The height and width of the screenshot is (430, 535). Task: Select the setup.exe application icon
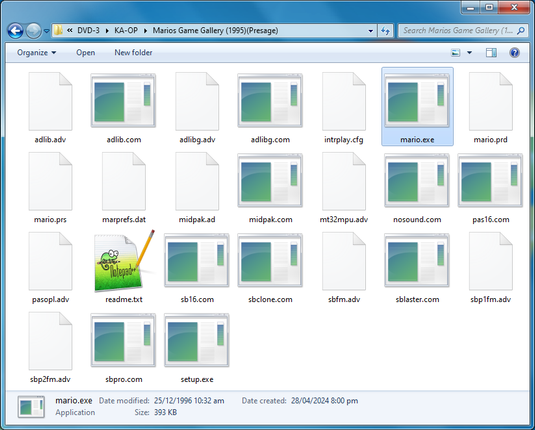[x=197, y=340]
